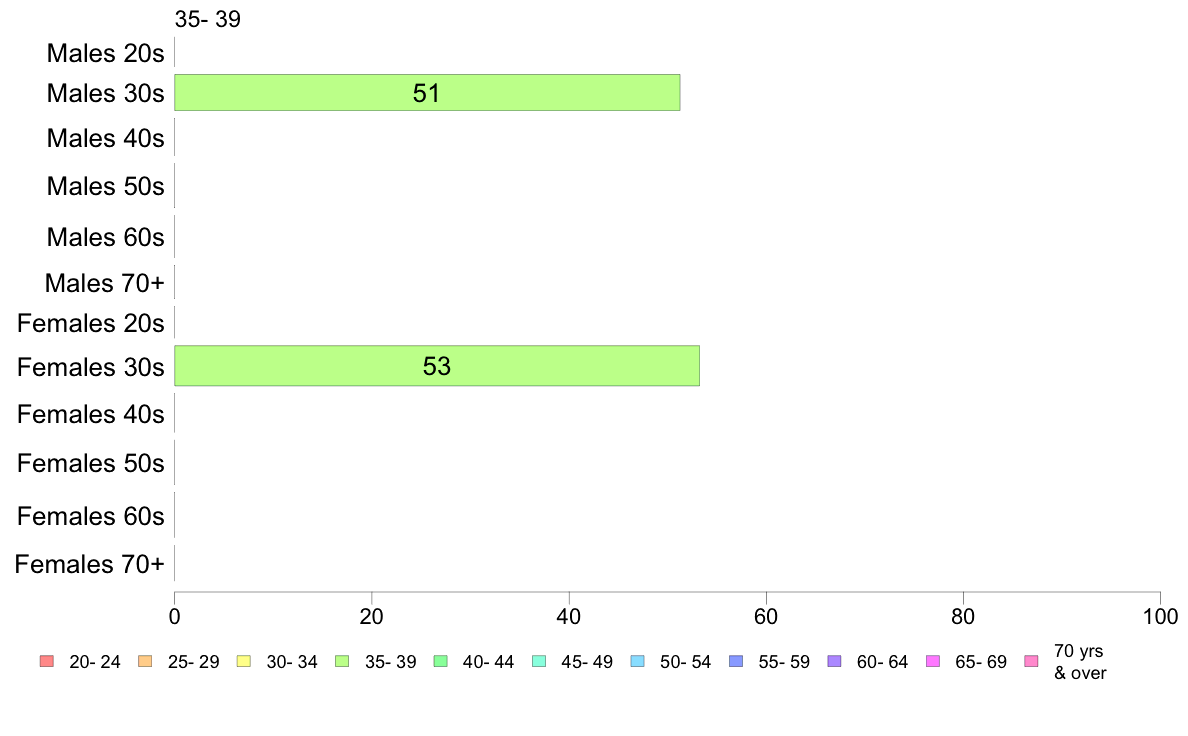Click the 70 yrs & over legend swatch
This screenshot has height=736, width=1188.
[1031, 661]
